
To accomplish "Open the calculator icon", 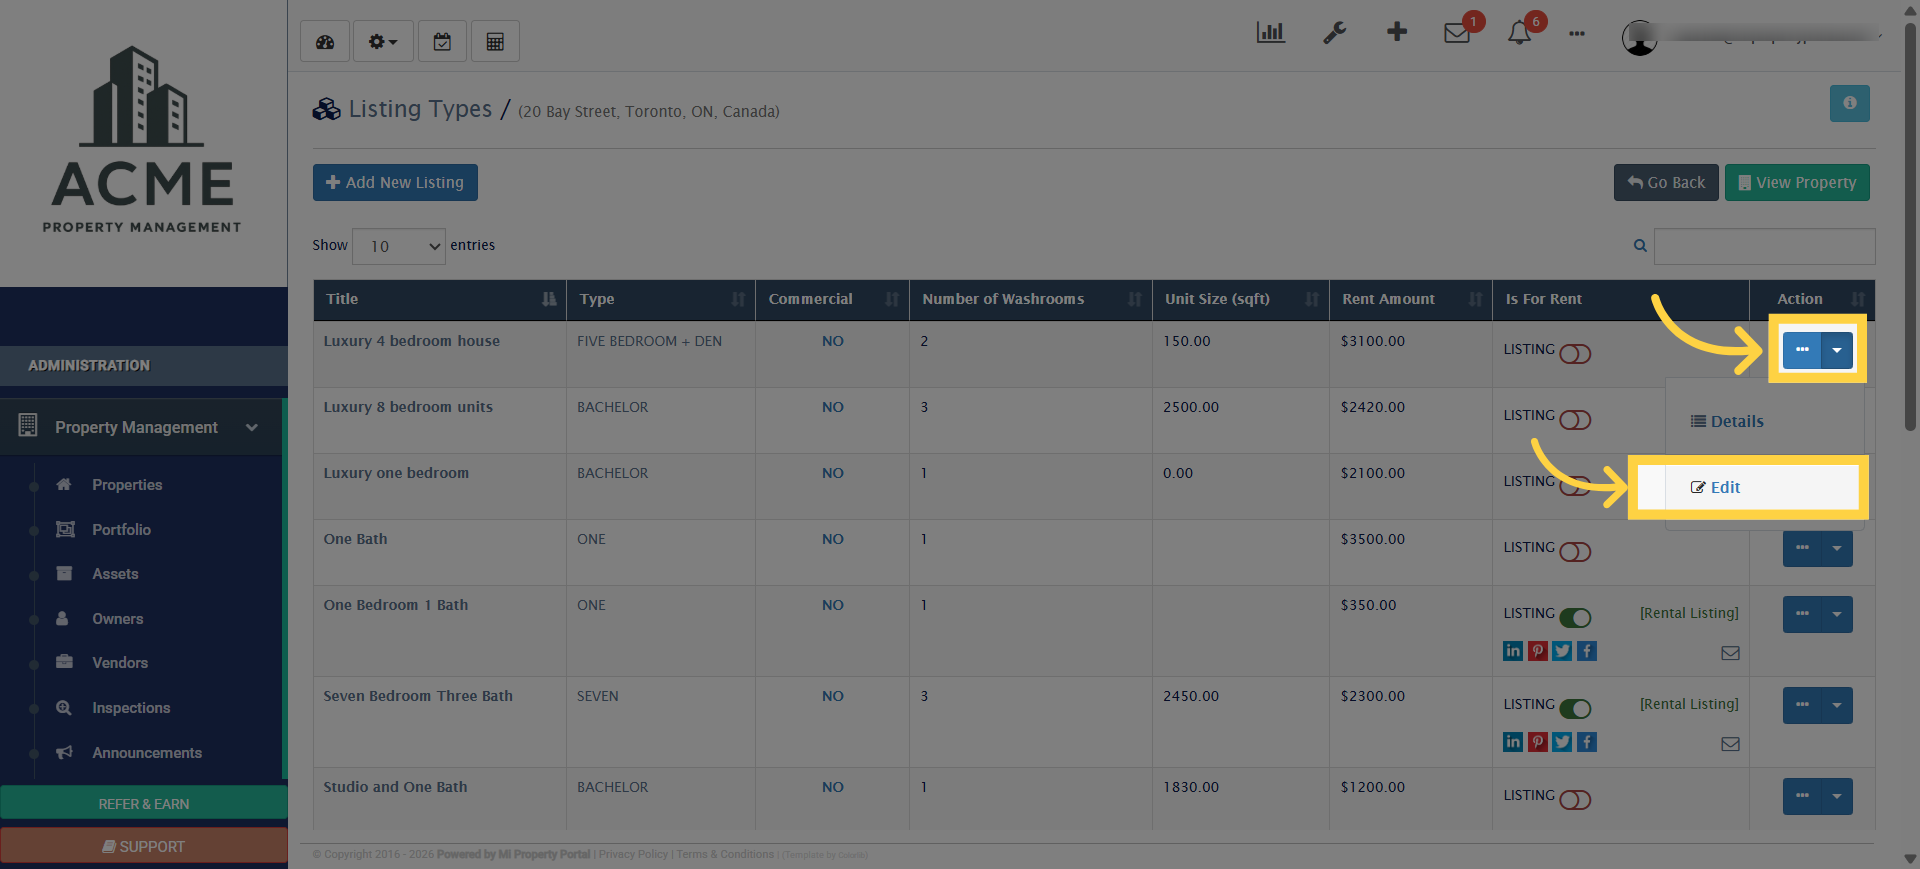I will tap(495, 42).
